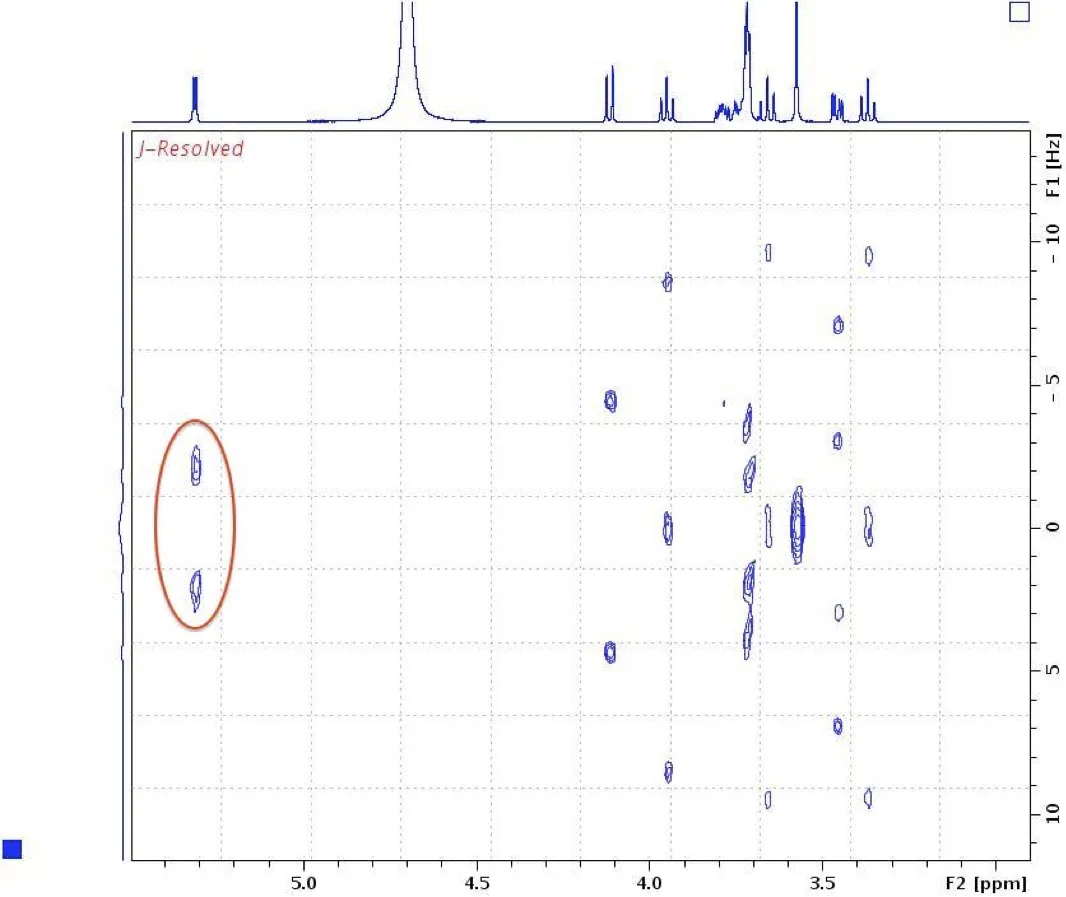
Task: Click the large central contour peak near 3.57 ppm
Action: pyautogui.click(x=797, y=525)
